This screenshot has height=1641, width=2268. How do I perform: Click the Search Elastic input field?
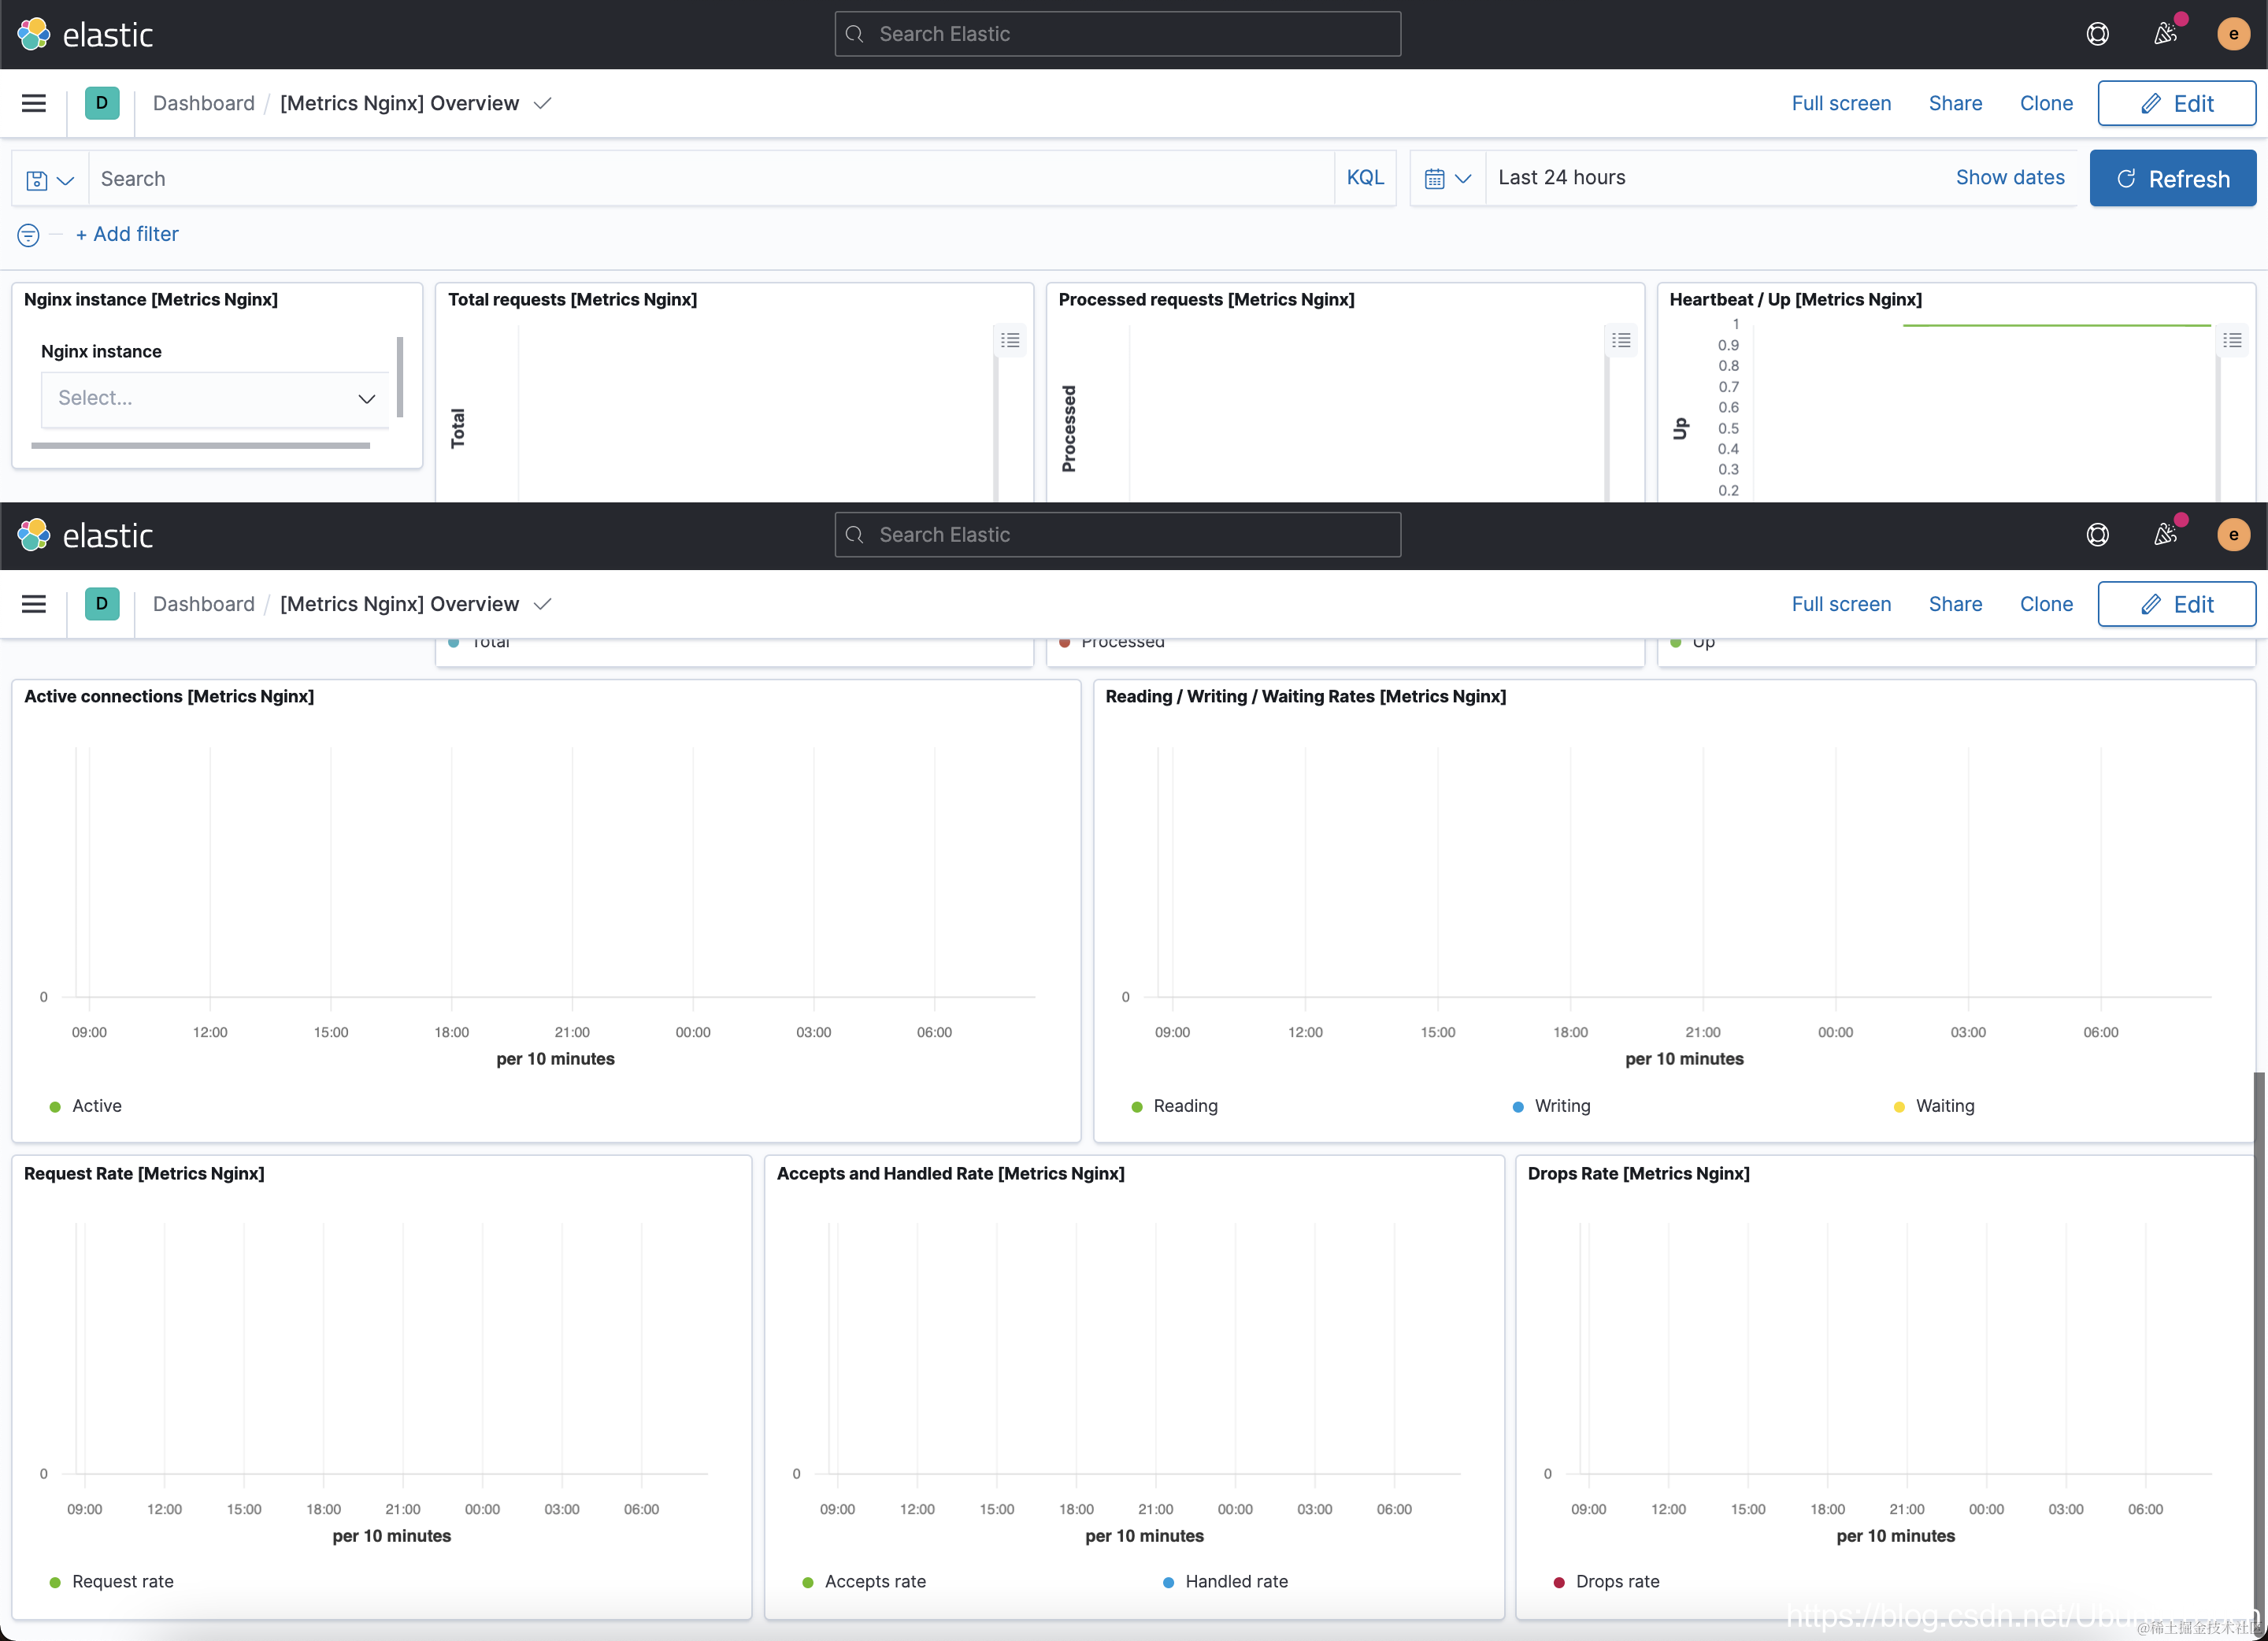(1117, 34)
